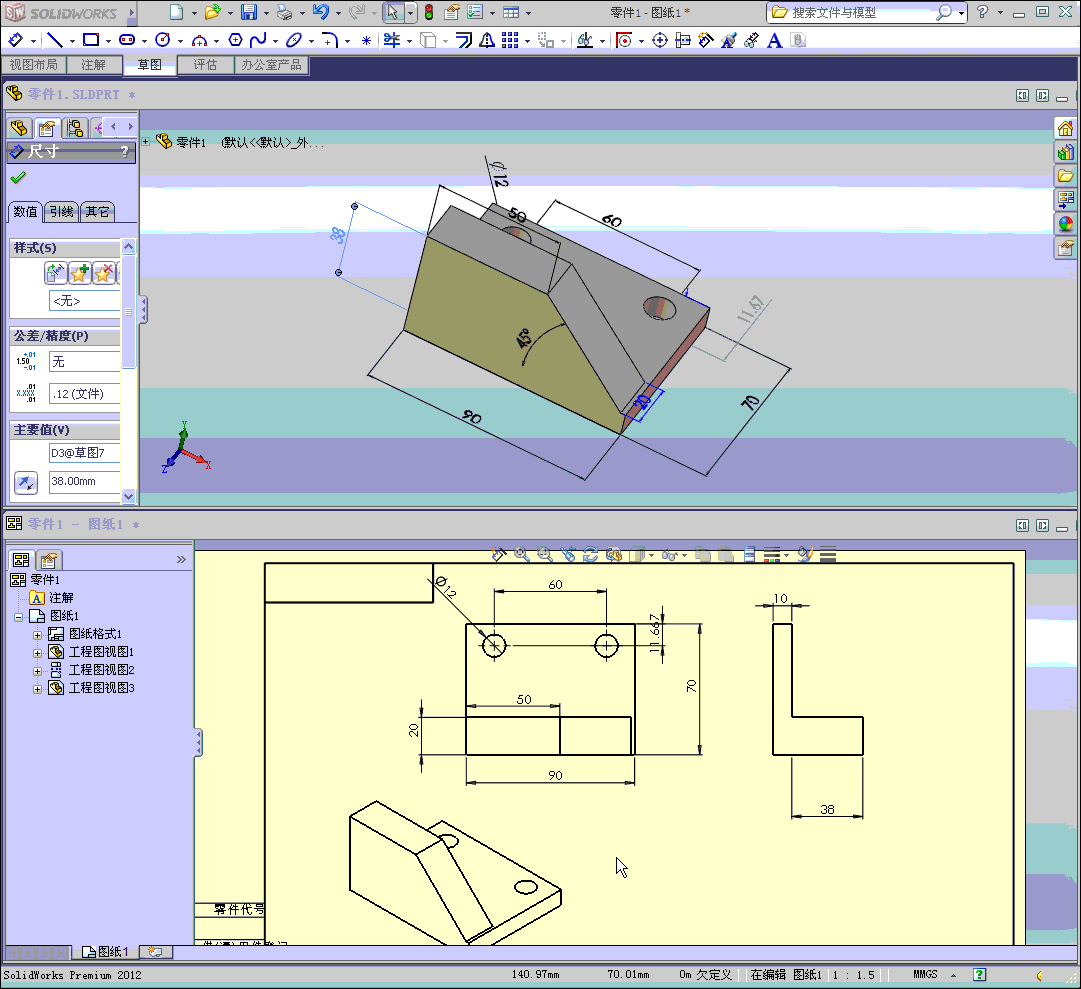Click Apply default attributes style icon
The width and height of the screenshot is (1081, 989).
(56, 274)
